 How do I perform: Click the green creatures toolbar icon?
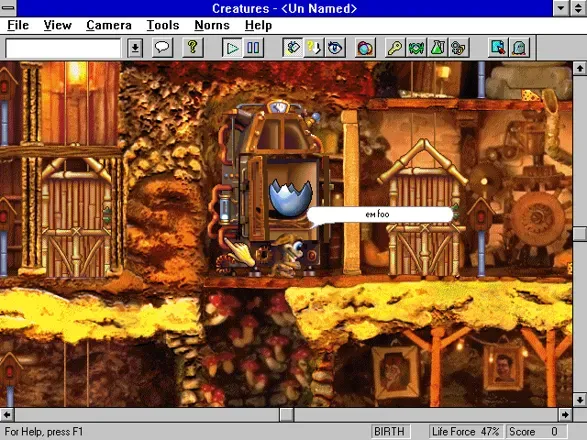click(416, 48)
